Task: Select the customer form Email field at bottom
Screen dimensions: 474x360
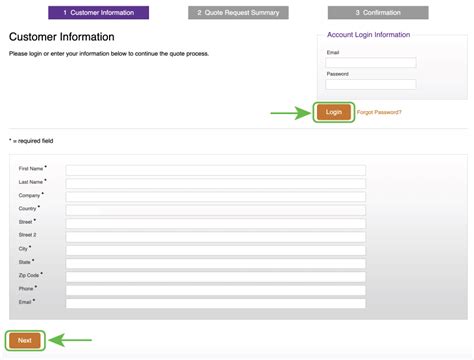Action: 216,304
